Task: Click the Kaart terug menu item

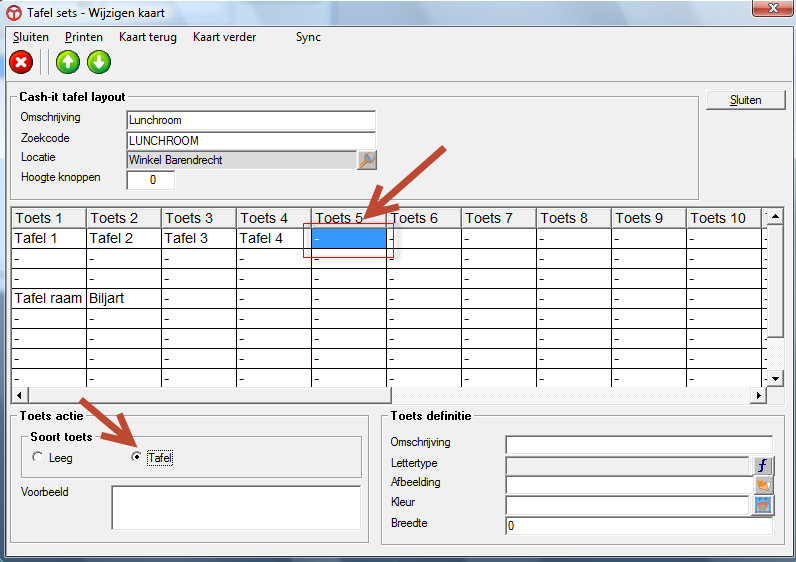Action: pos(148,37)
